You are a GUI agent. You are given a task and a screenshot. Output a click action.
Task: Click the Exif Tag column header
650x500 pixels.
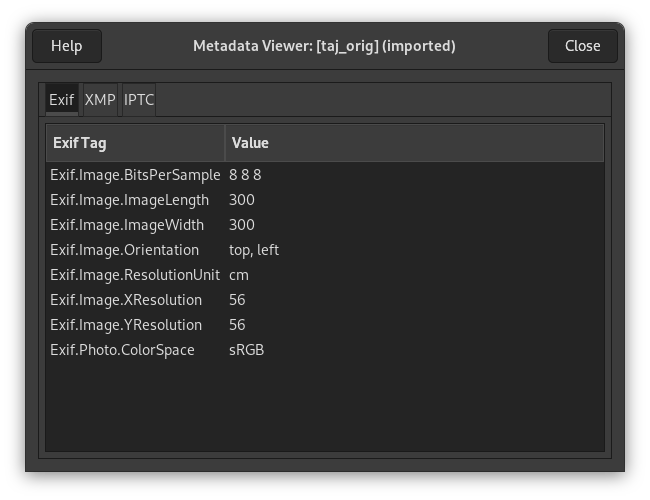coord(135,143)
